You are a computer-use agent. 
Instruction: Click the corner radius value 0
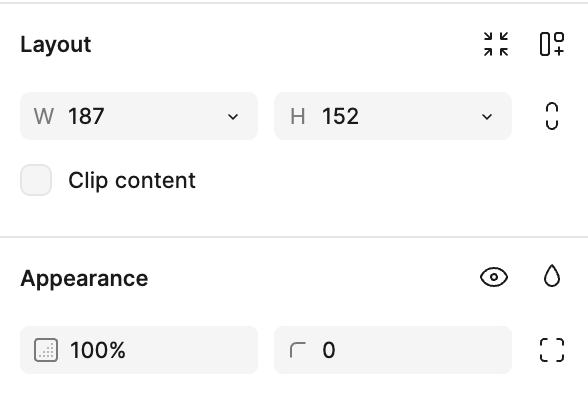pyautogui.click(x=328, y=350)
